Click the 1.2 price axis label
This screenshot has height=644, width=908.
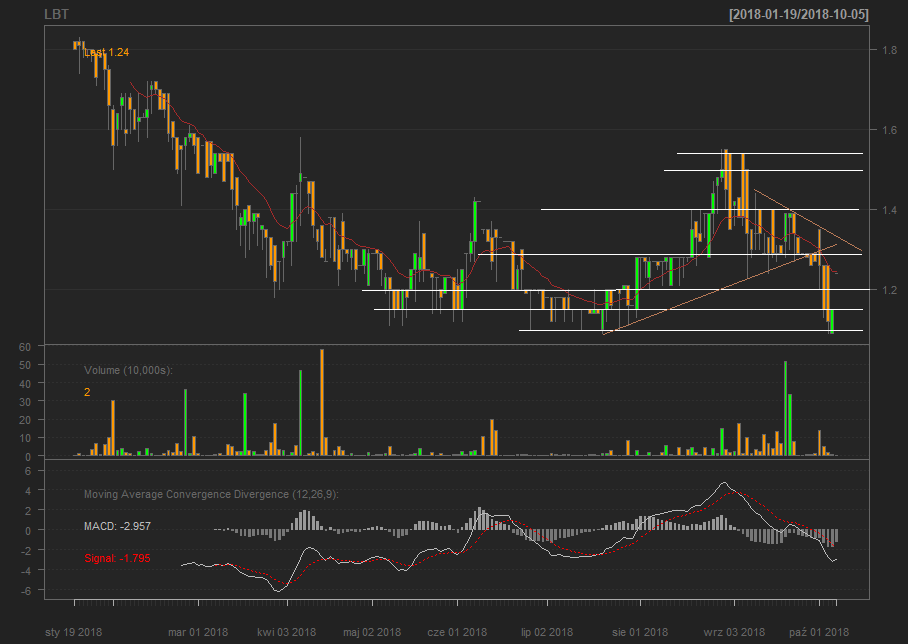[x=889, y=290]
